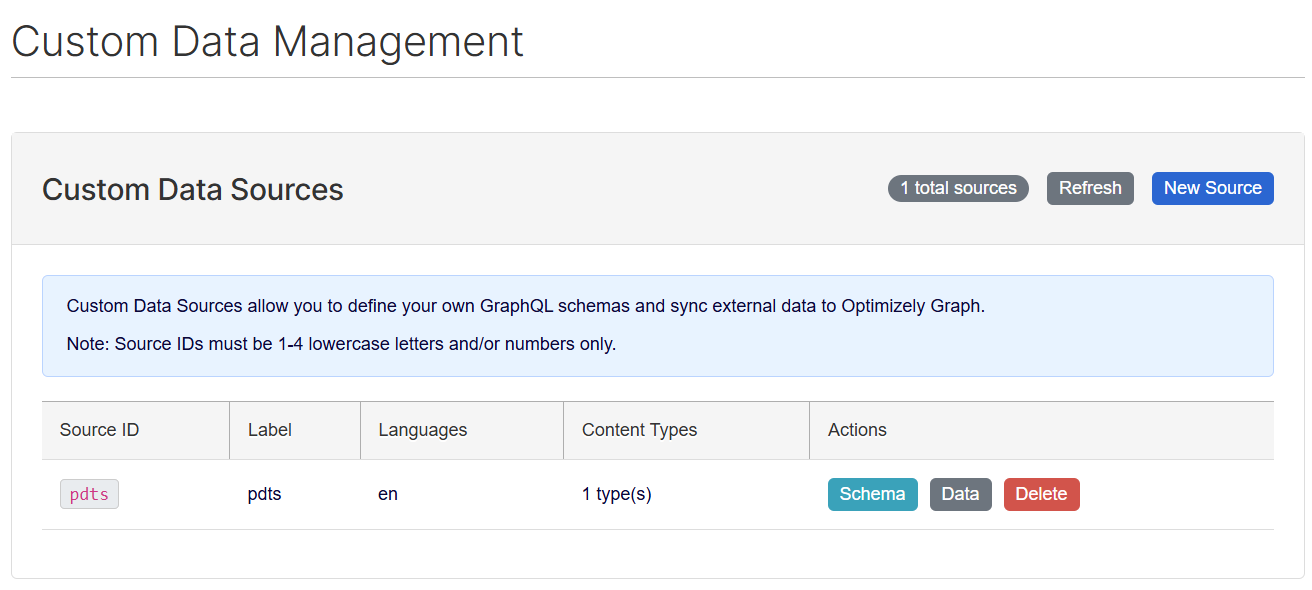The width and height of the screenshot is (1312, 590).
Task: Open Data for the pdts source
Action: pyautogui.click(x=960, y=494)
